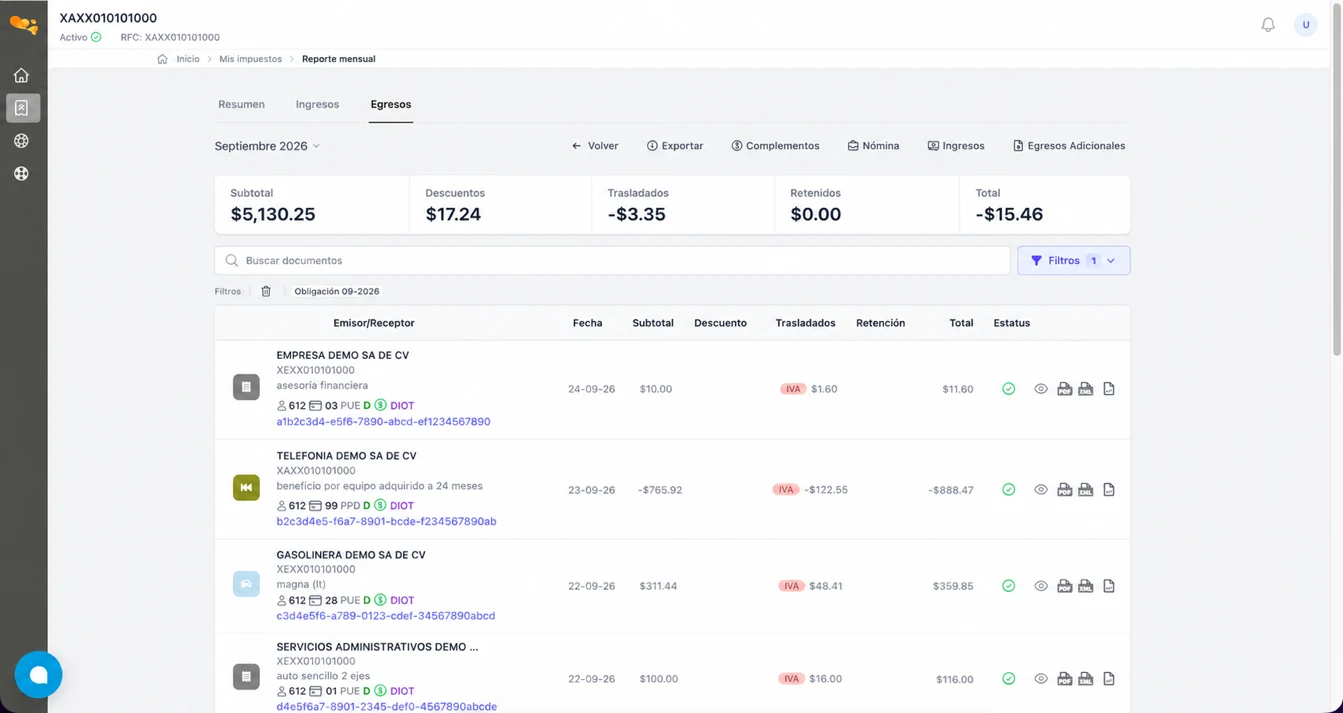Viewport: 1343px width, 713px height.
Task: Toggle eye icon for TELEFONIA DEMO row
Action: tap(1041, 490)
